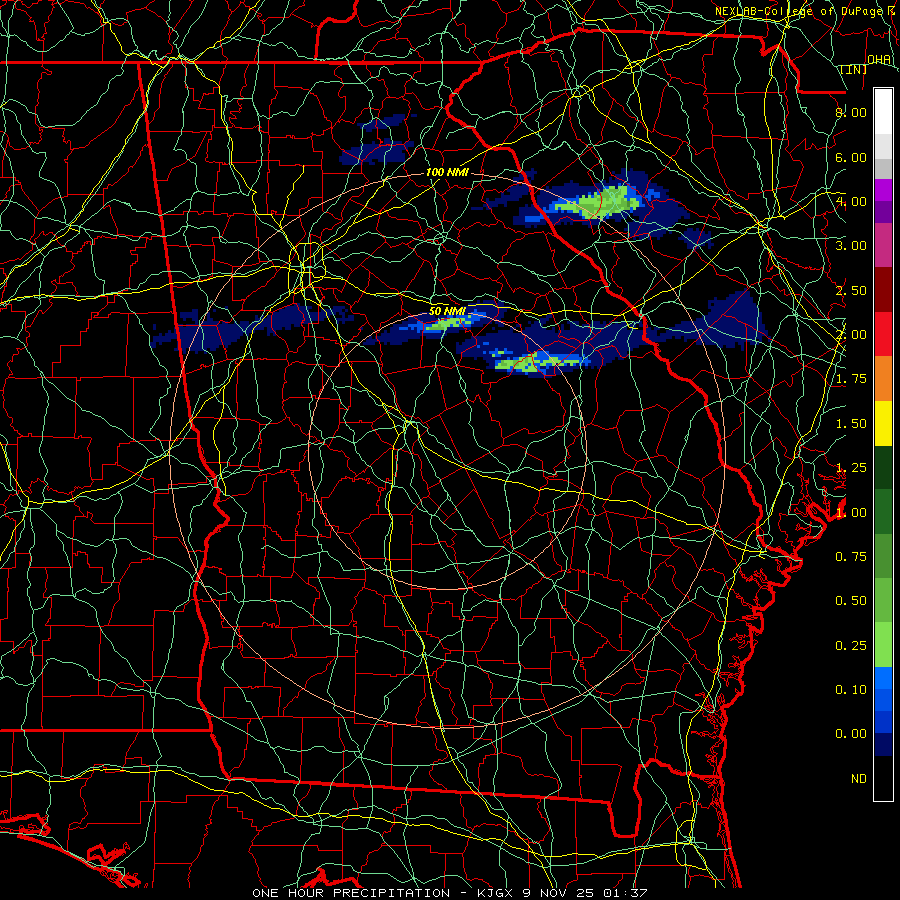Click the 4.00 legend value
The height and width of the screenshot is (900, 900).
point(851,201)
